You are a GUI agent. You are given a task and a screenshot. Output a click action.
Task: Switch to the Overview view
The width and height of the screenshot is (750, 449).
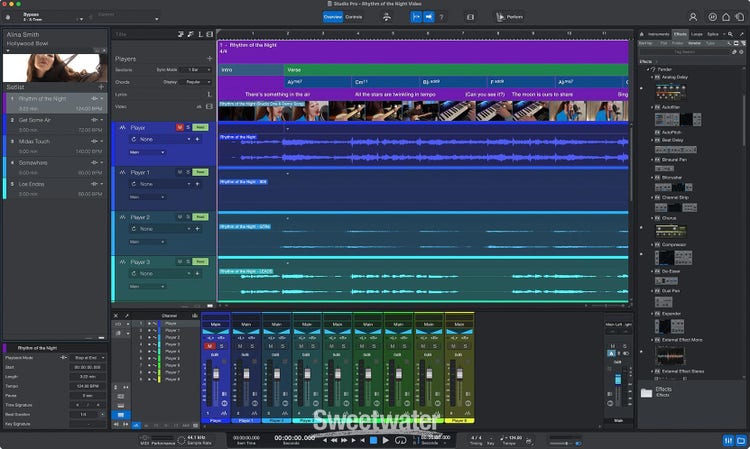[333, 17]
